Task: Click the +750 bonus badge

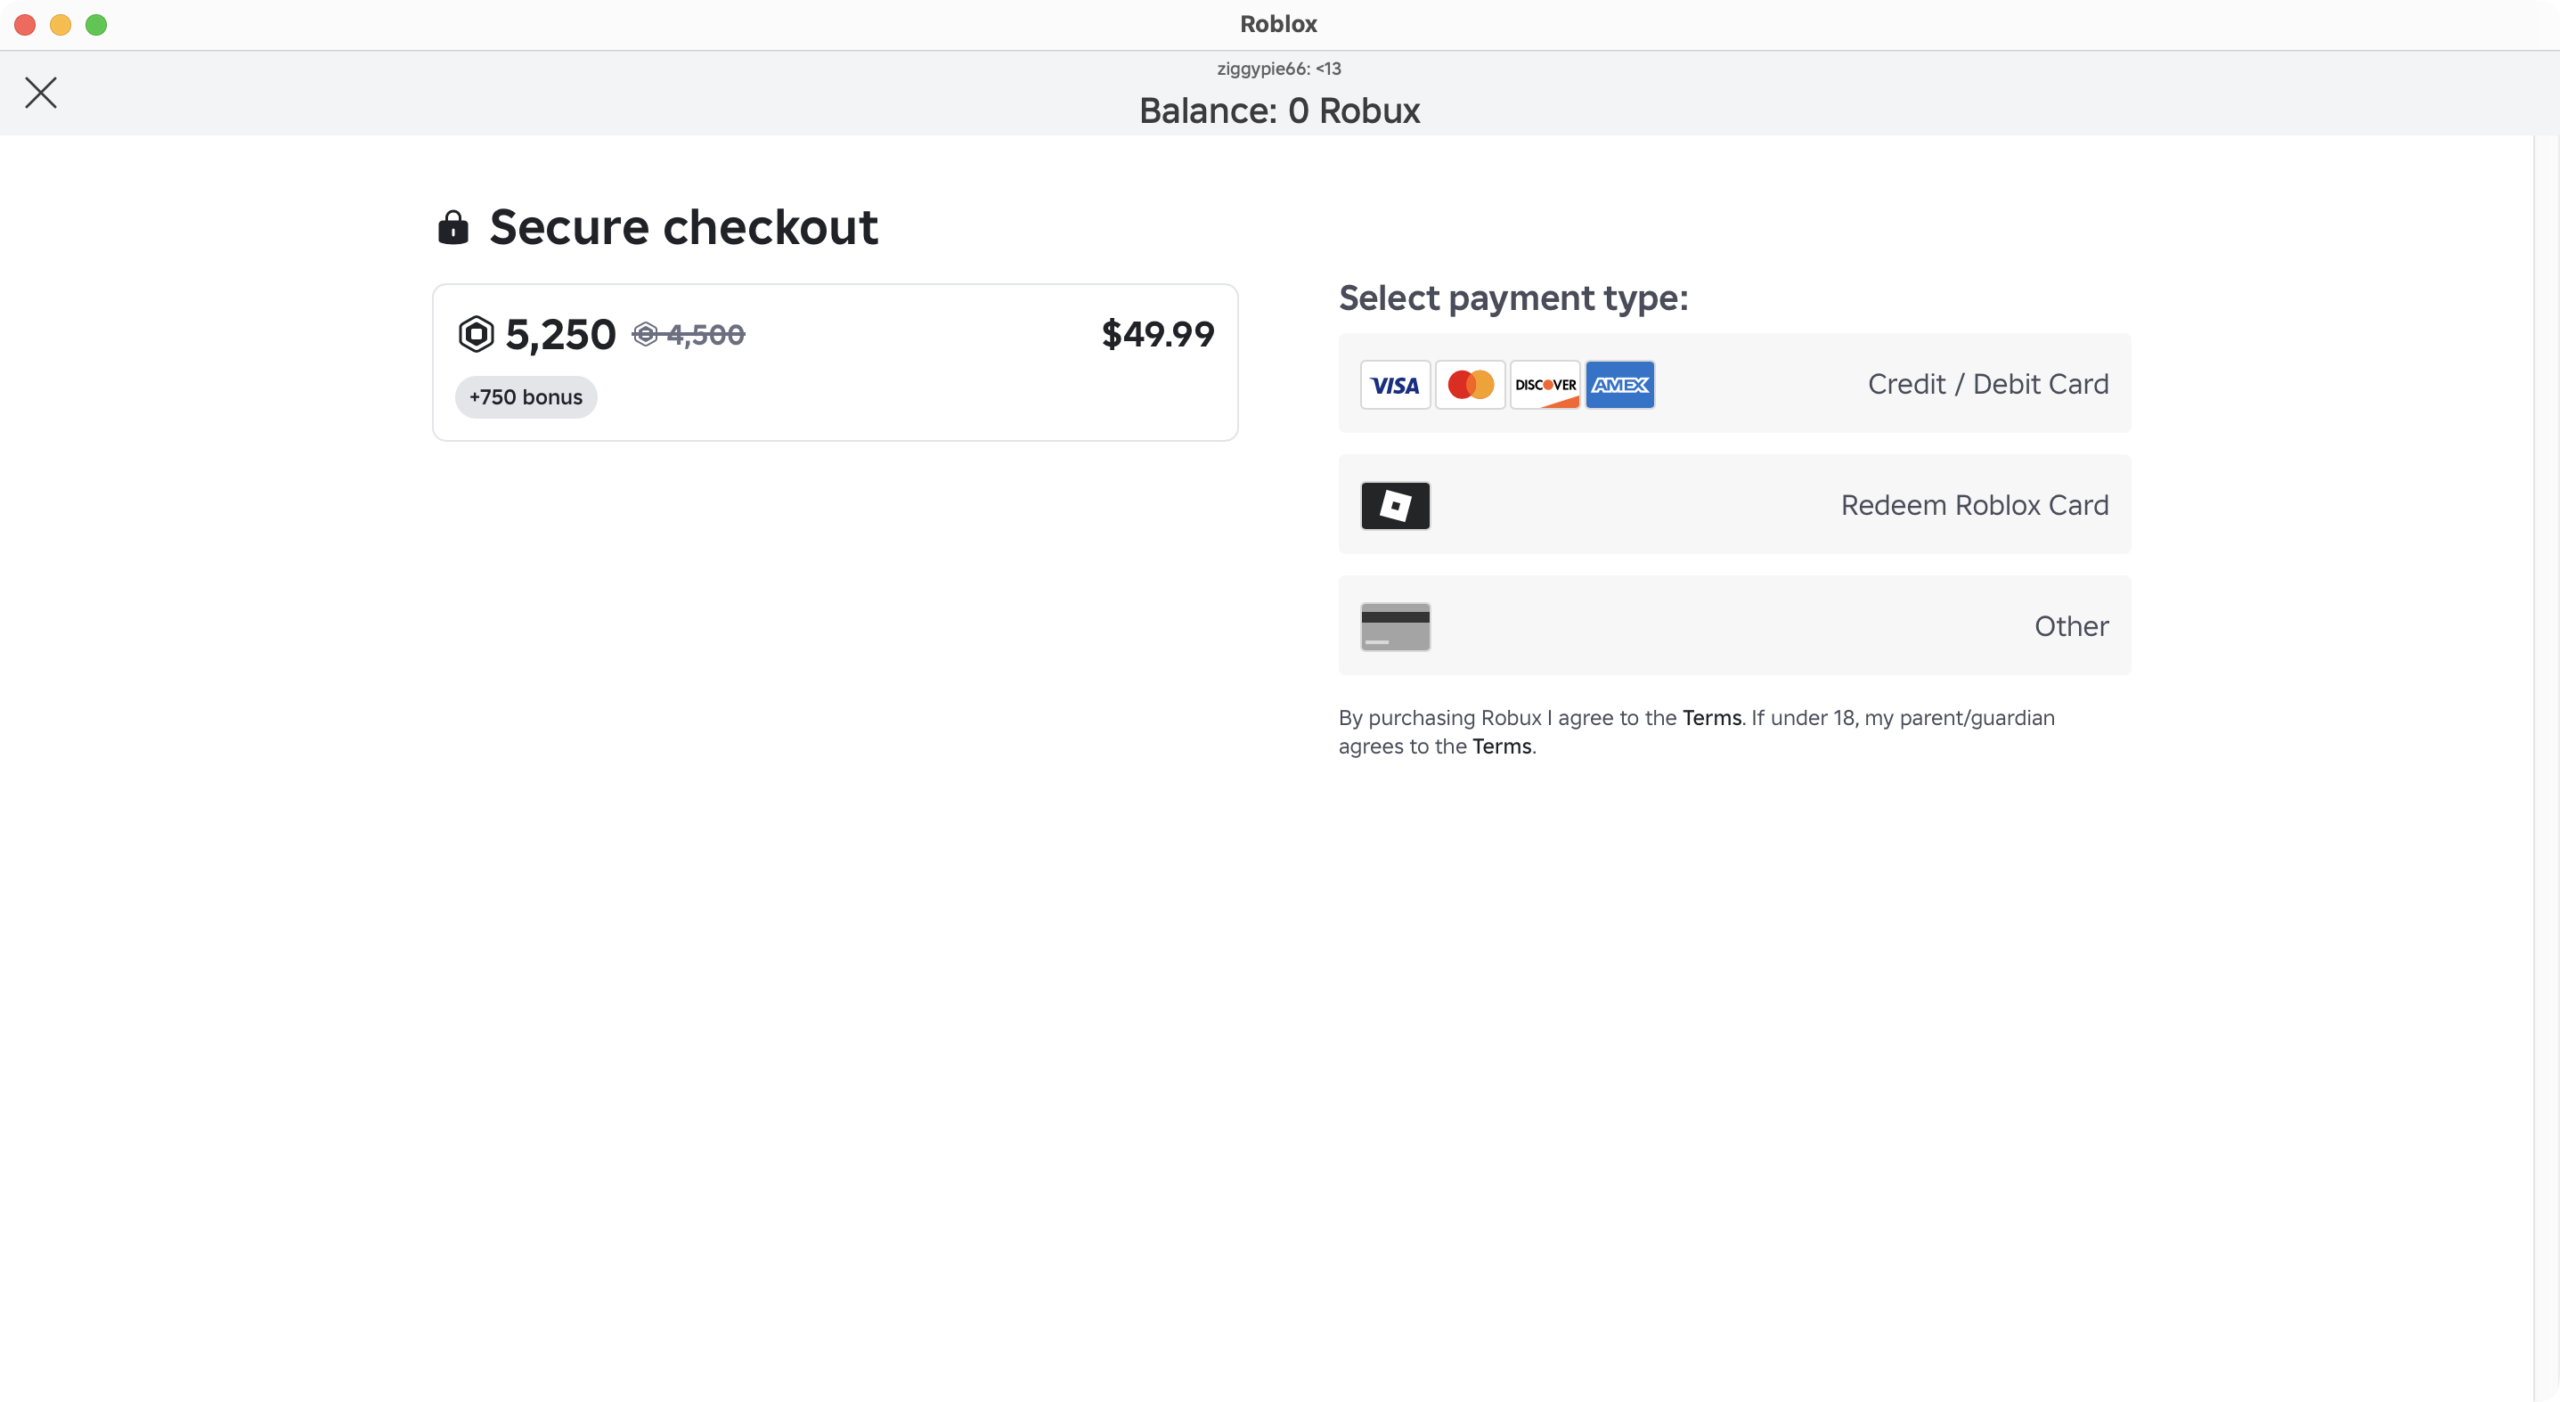Action: click(525, 397)
